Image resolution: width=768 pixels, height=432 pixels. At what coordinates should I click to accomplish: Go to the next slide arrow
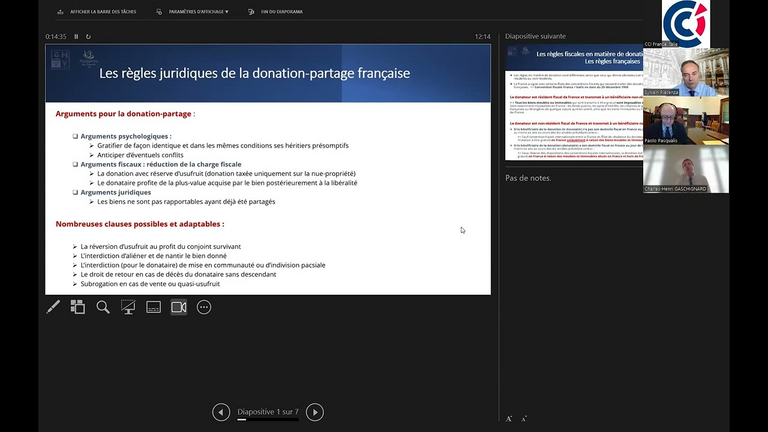(314, 412)
